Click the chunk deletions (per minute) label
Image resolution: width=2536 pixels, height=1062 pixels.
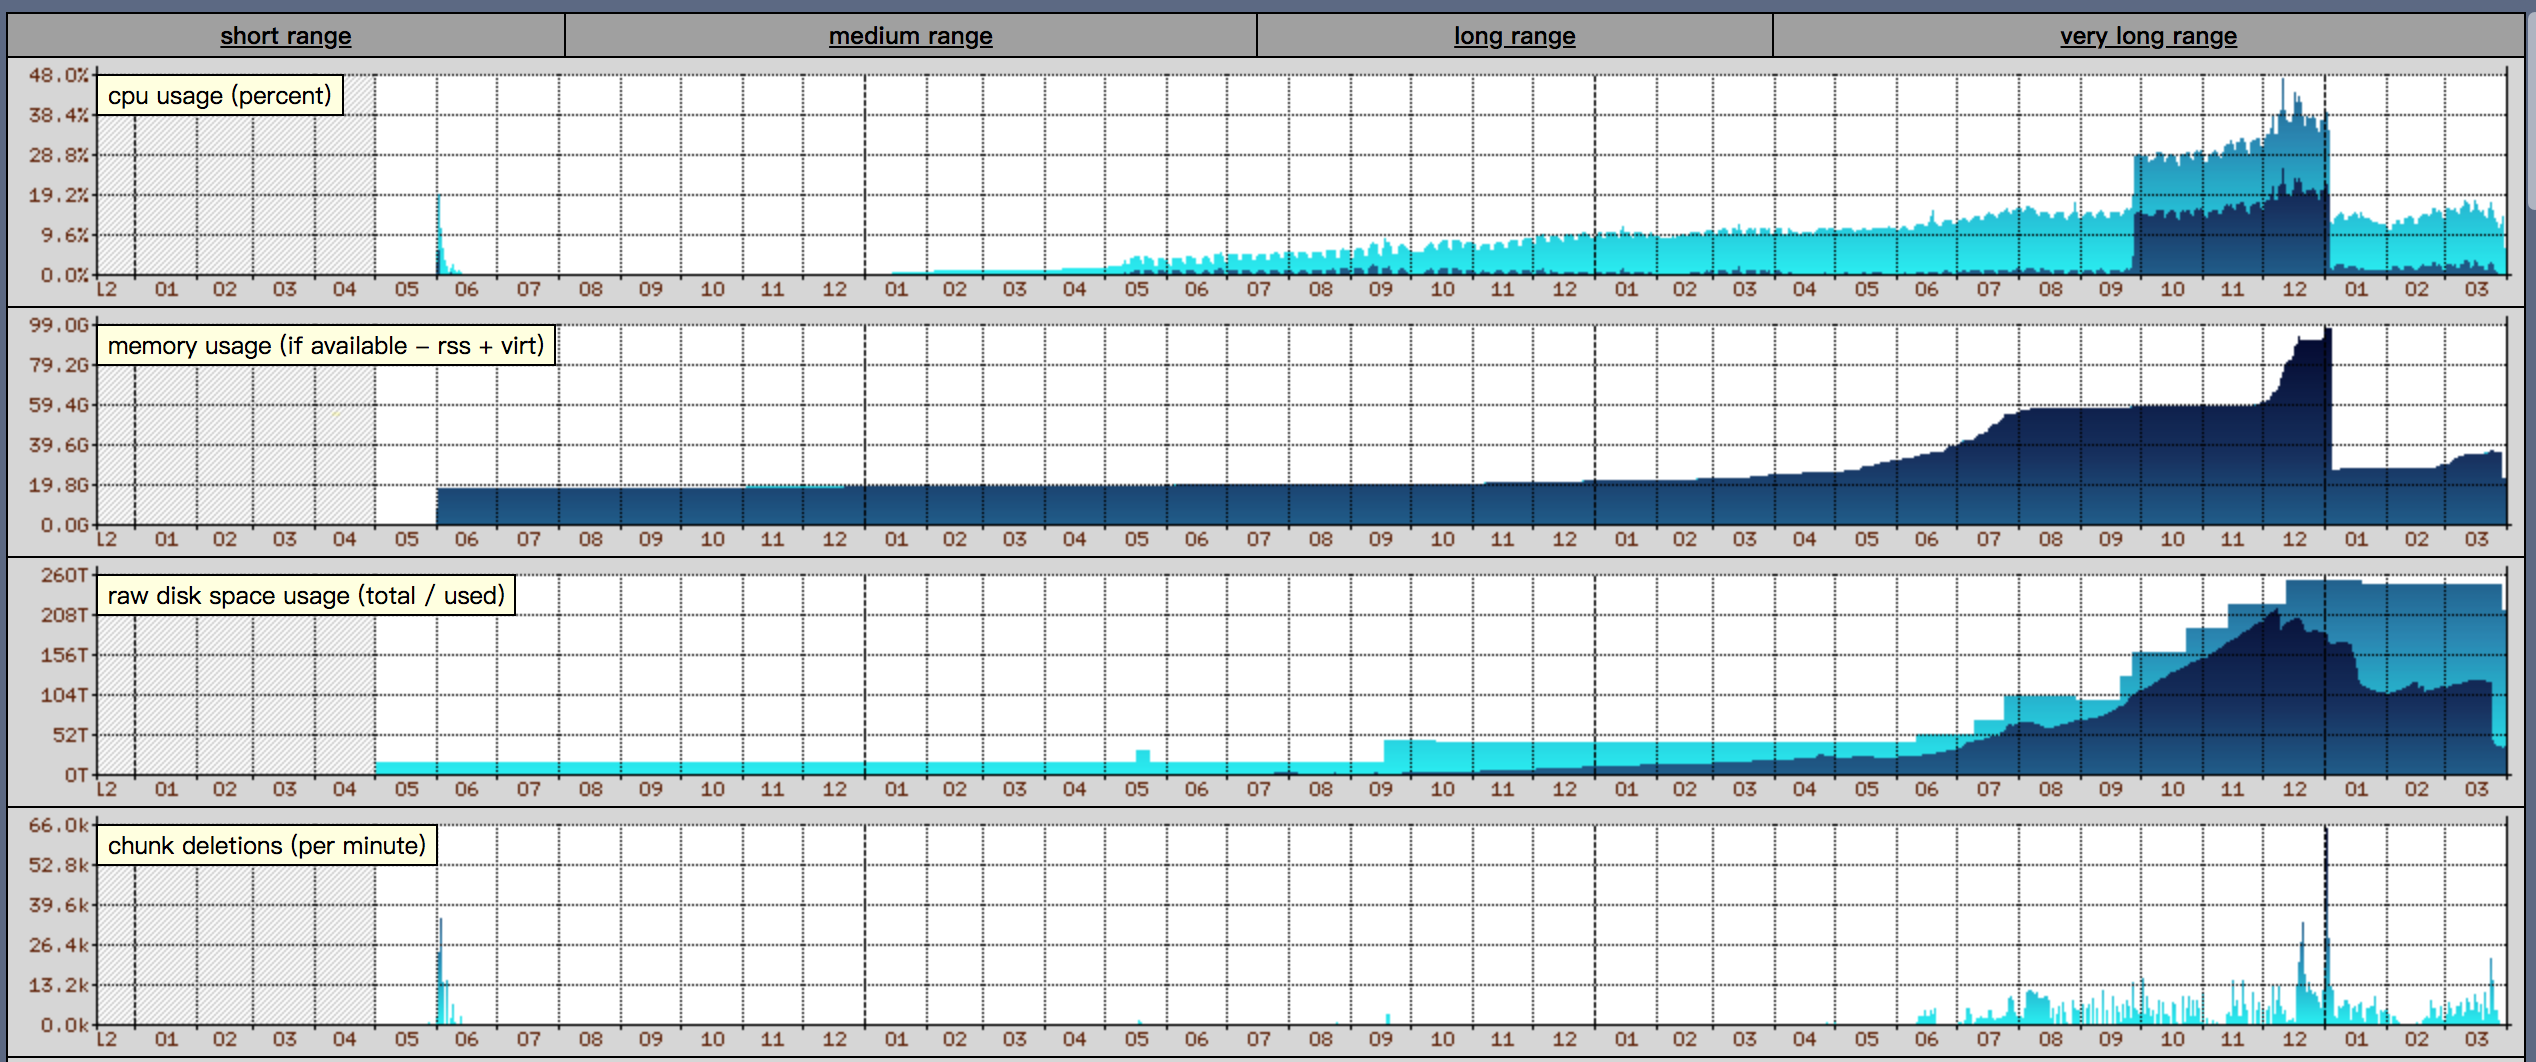(x=266, y=845)
